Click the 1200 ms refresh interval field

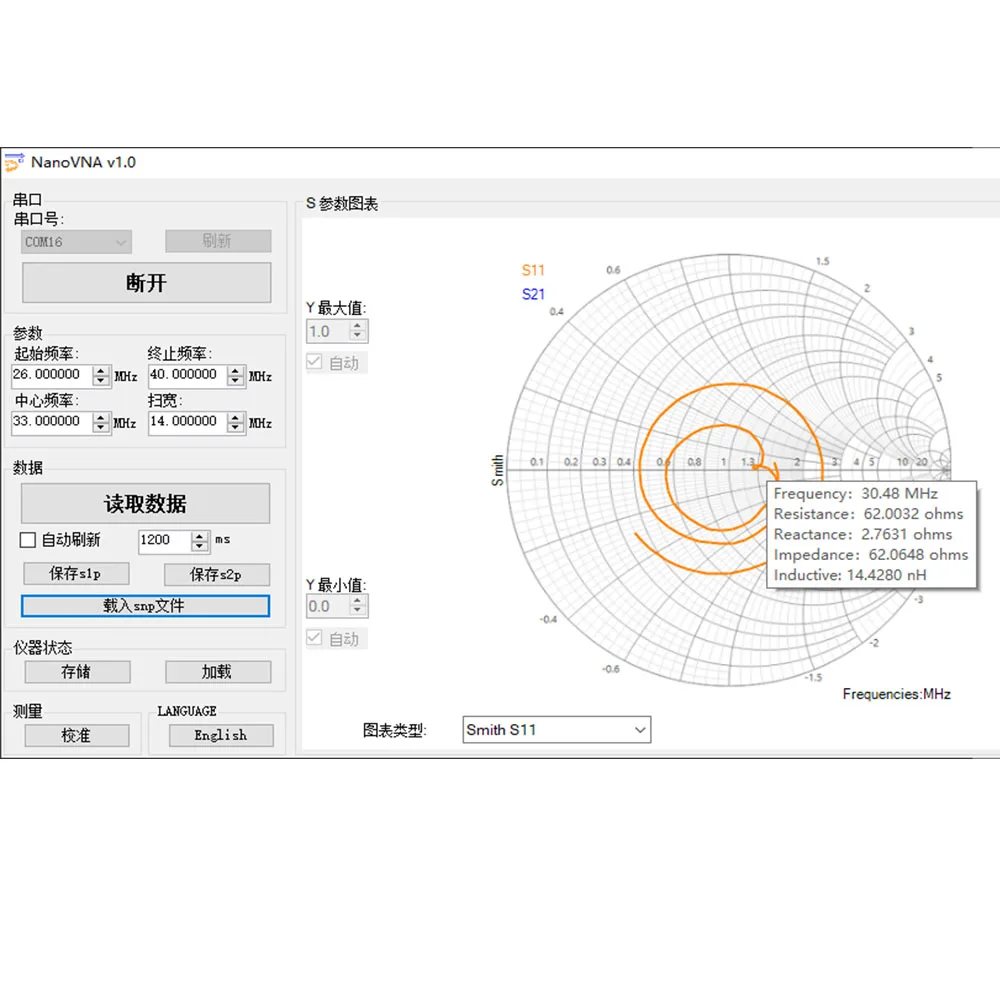pos(165,541)
